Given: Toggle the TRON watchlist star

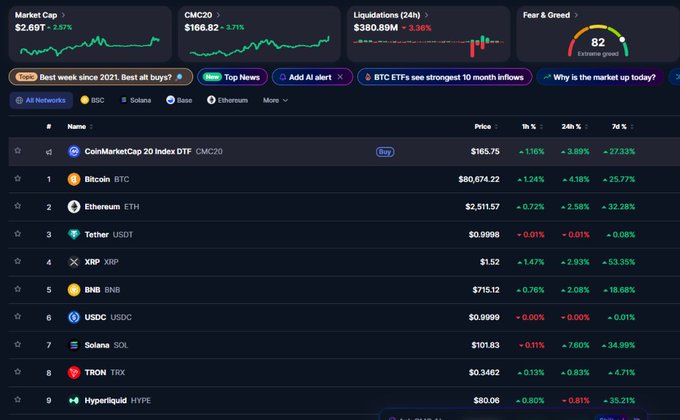Looking at the screenshot, I should point(18,371).
